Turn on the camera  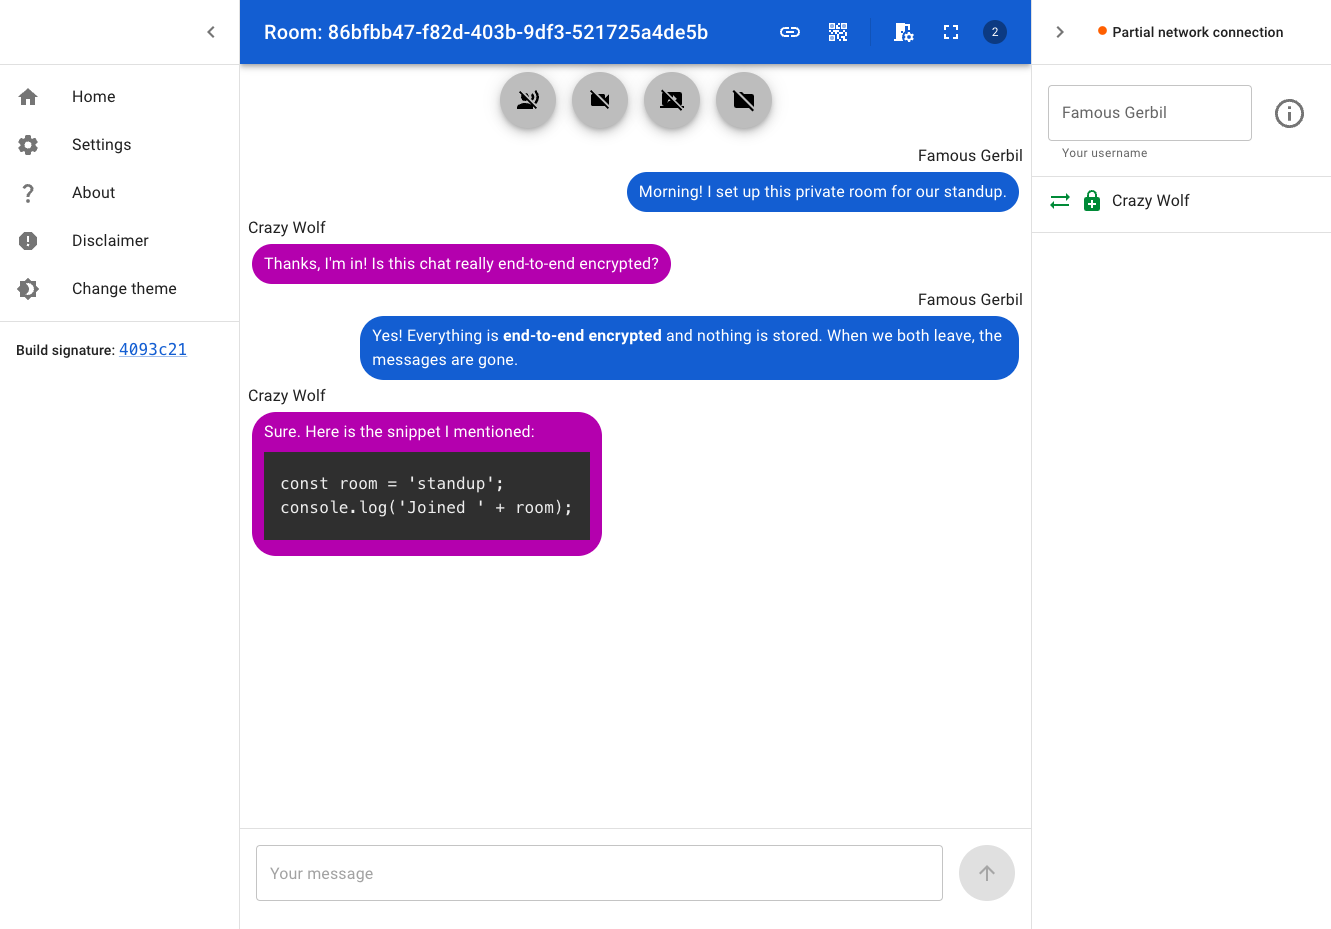[x=600, y=100]
